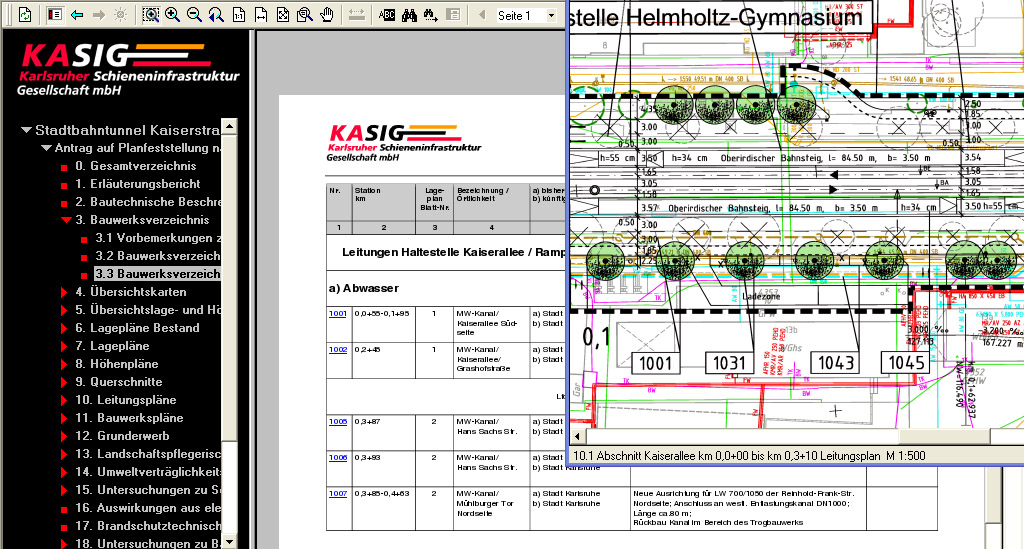The image size is (1024, 549).
Task: Open the Seite 1 page dropdown
Action: [551, 15]
